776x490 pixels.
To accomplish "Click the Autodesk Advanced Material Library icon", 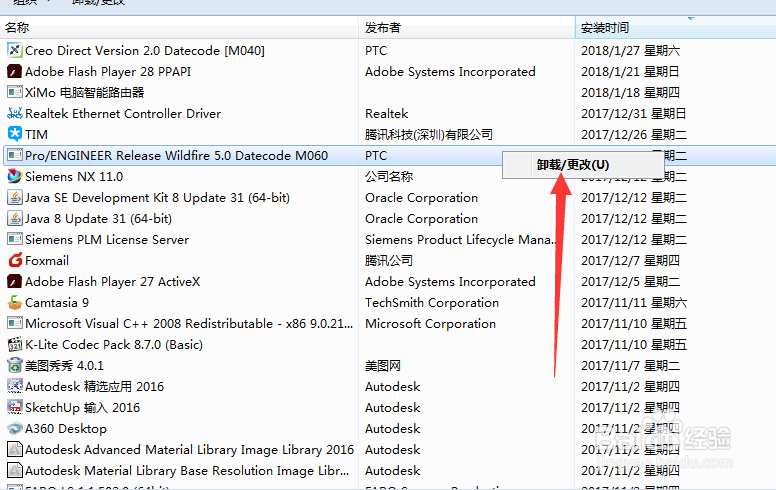I will (x=15, y=449).
